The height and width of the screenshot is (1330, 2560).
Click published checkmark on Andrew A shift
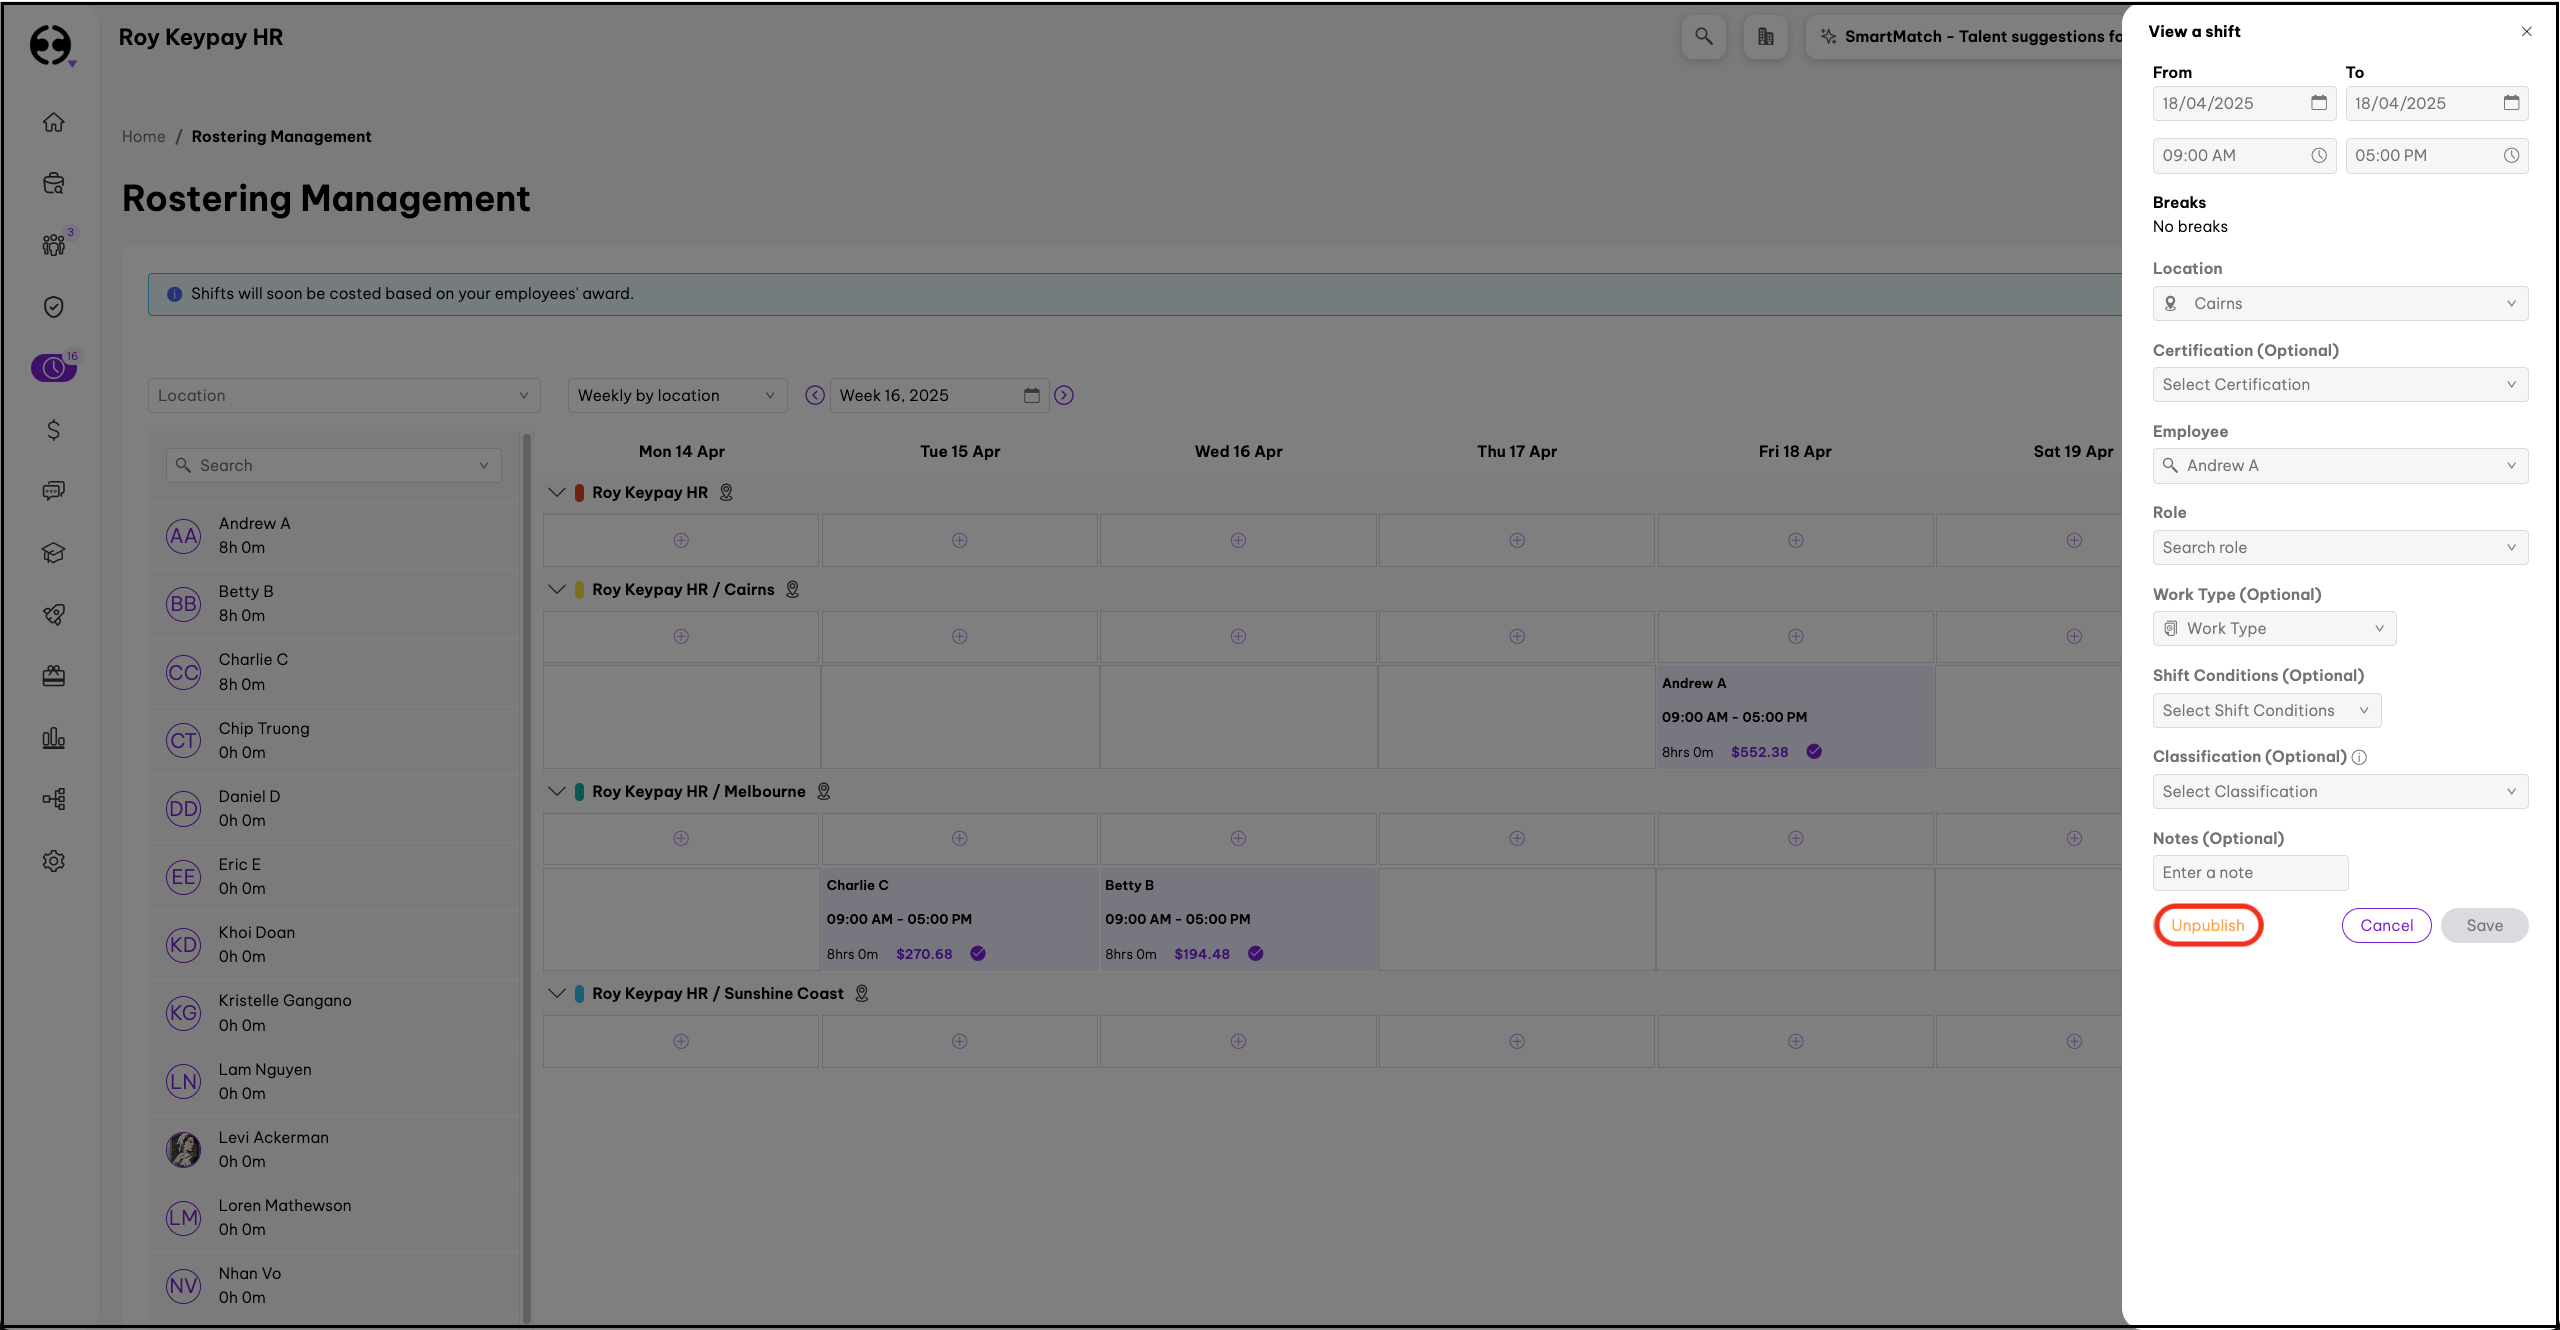(x=1814, y=752)
